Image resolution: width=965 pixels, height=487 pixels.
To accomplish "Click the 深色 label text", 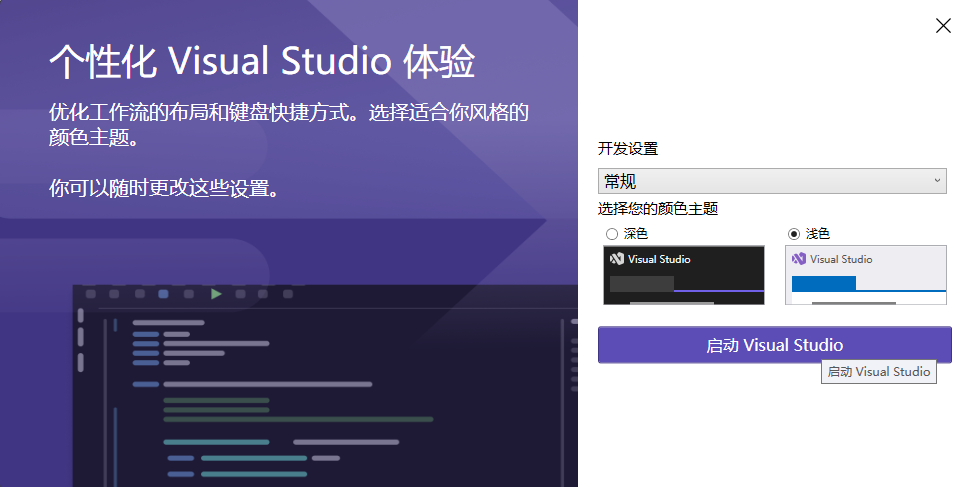I will pos(636,234).
